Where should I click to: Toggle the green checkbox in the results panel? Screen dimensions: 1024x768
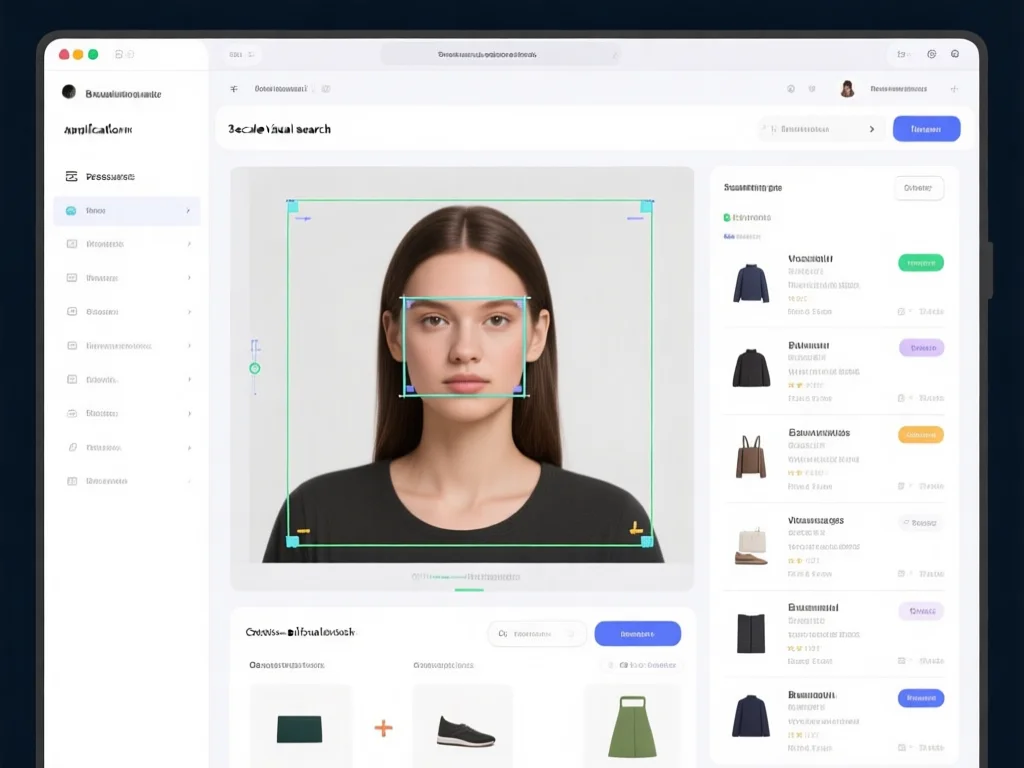tap(727, 217)
